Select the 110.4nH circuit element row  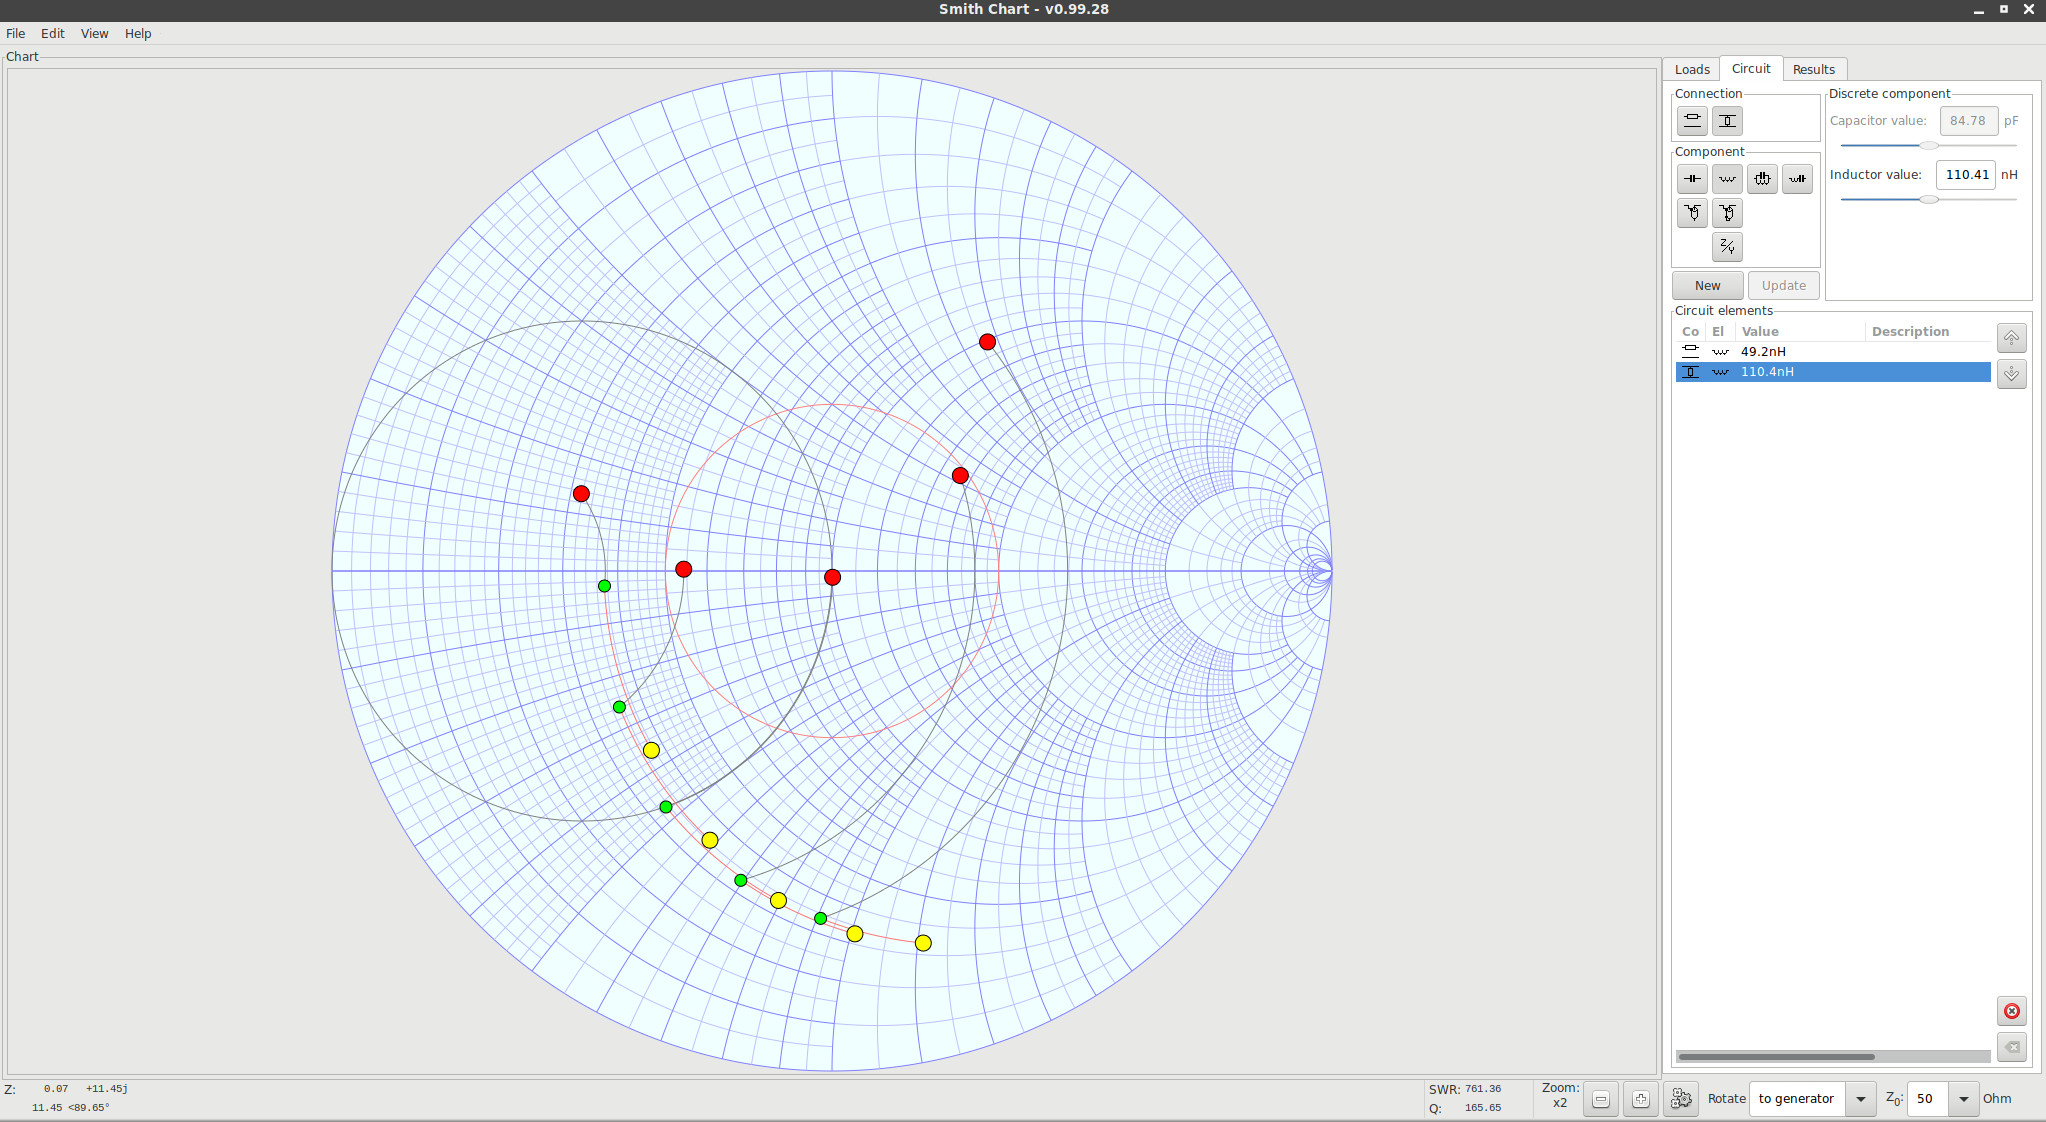pyautogui.click(x=1833, y=372)
